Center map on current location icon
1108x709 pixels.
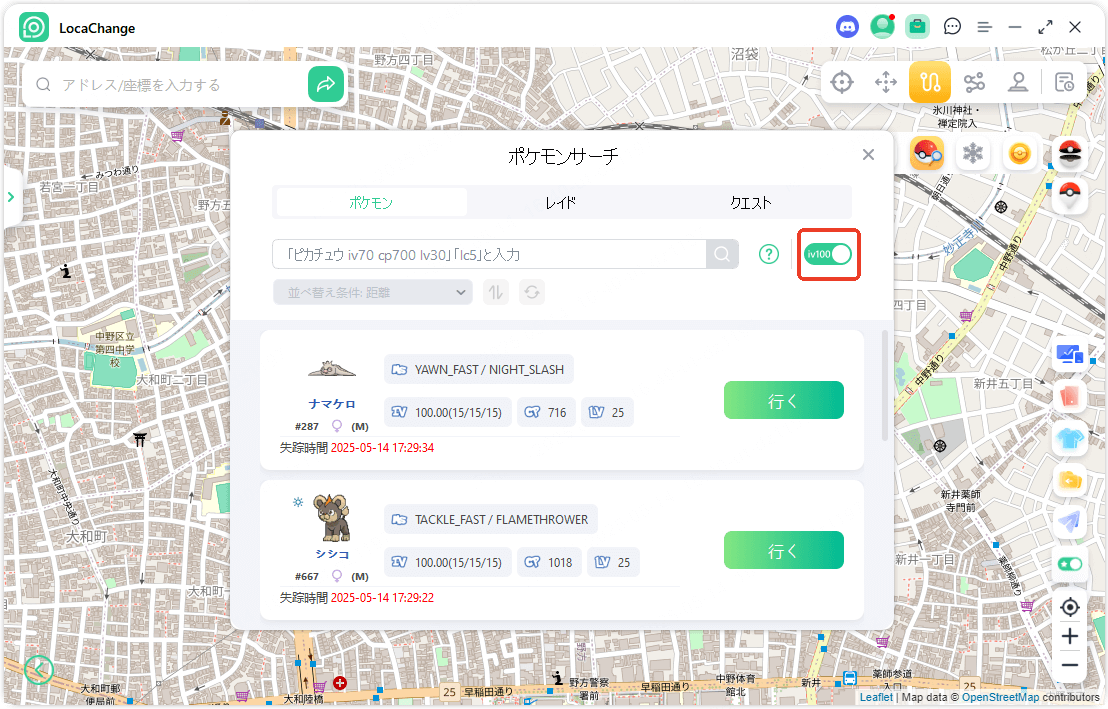pos(1070,607)
